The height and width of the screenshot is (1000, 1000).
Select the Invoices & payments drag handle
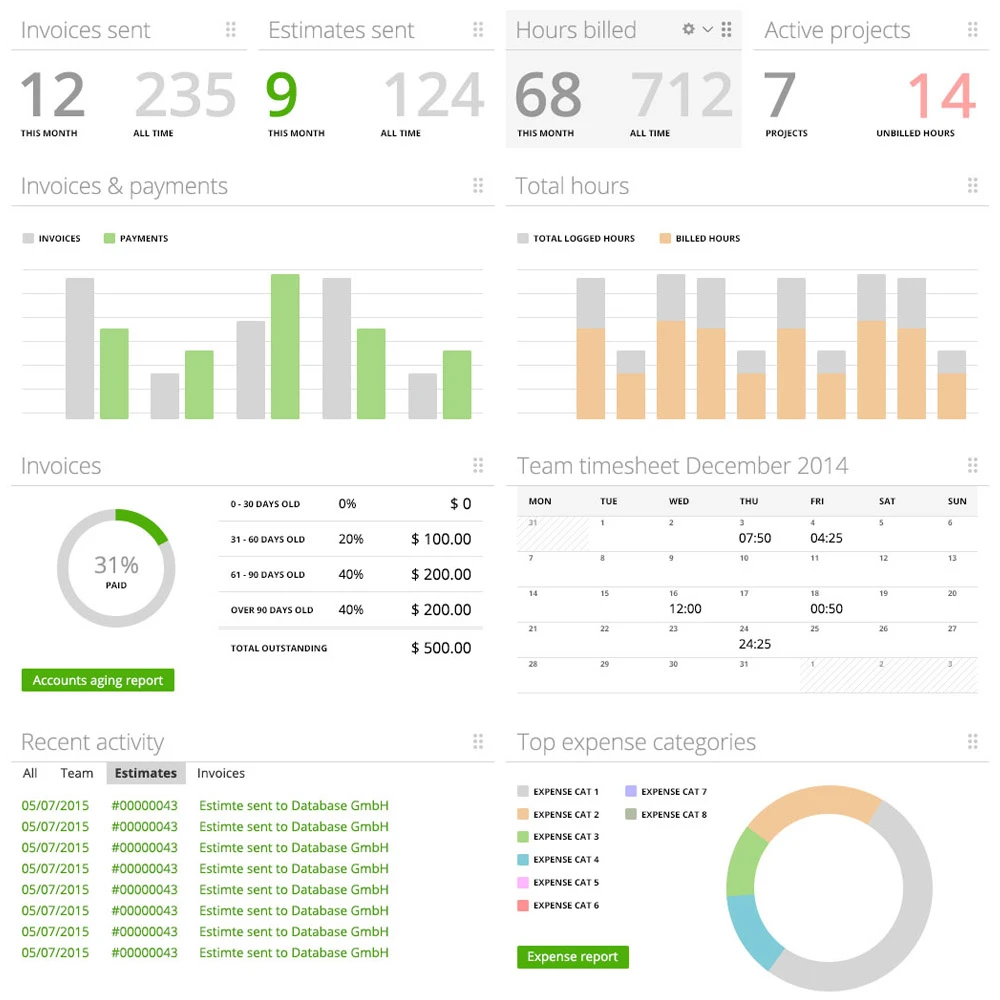tap(478, 185)
